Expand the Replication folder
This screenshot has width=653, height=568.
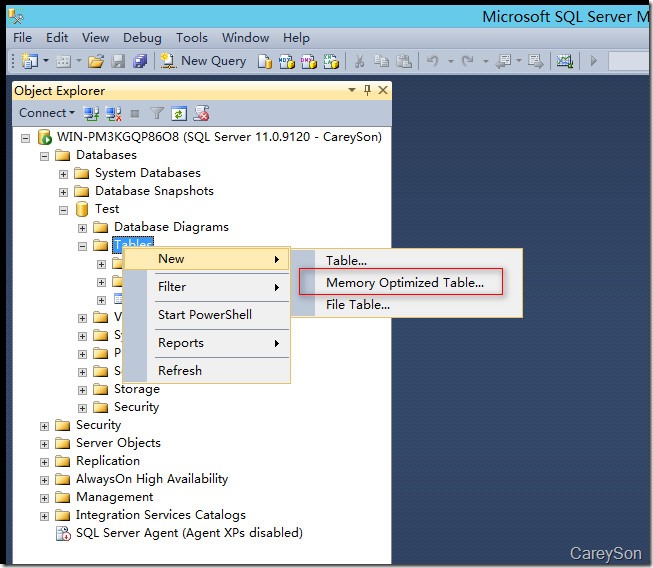(x=44, y=461)
